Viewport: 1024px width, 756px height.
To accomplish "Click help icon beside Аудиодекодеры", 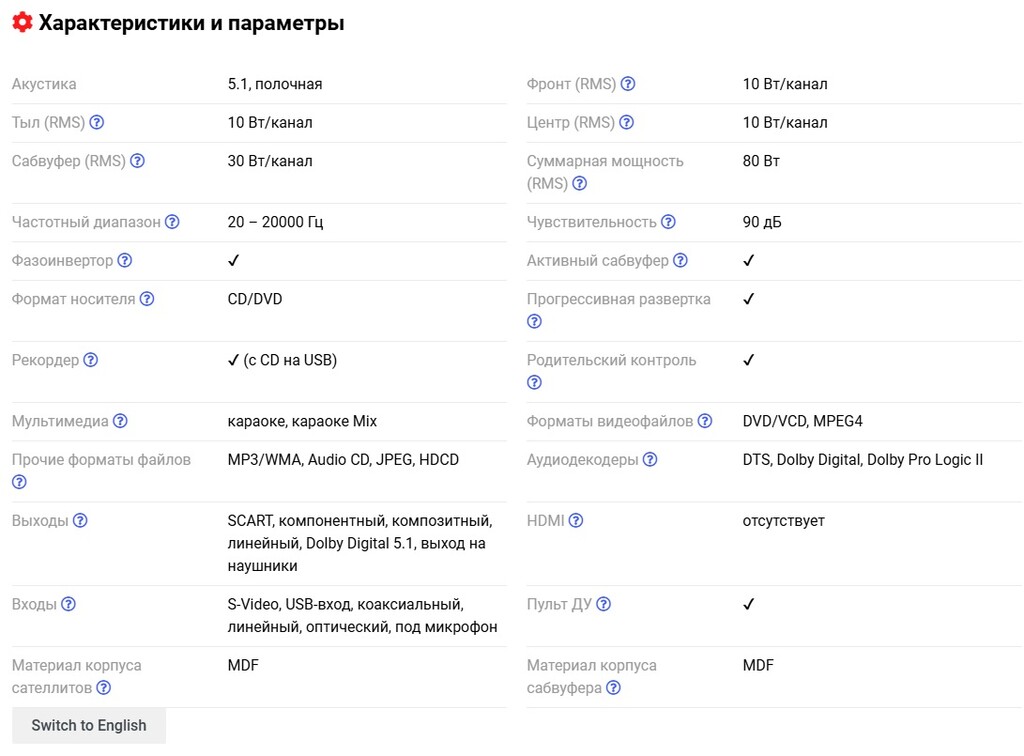I will coord(650,460).
